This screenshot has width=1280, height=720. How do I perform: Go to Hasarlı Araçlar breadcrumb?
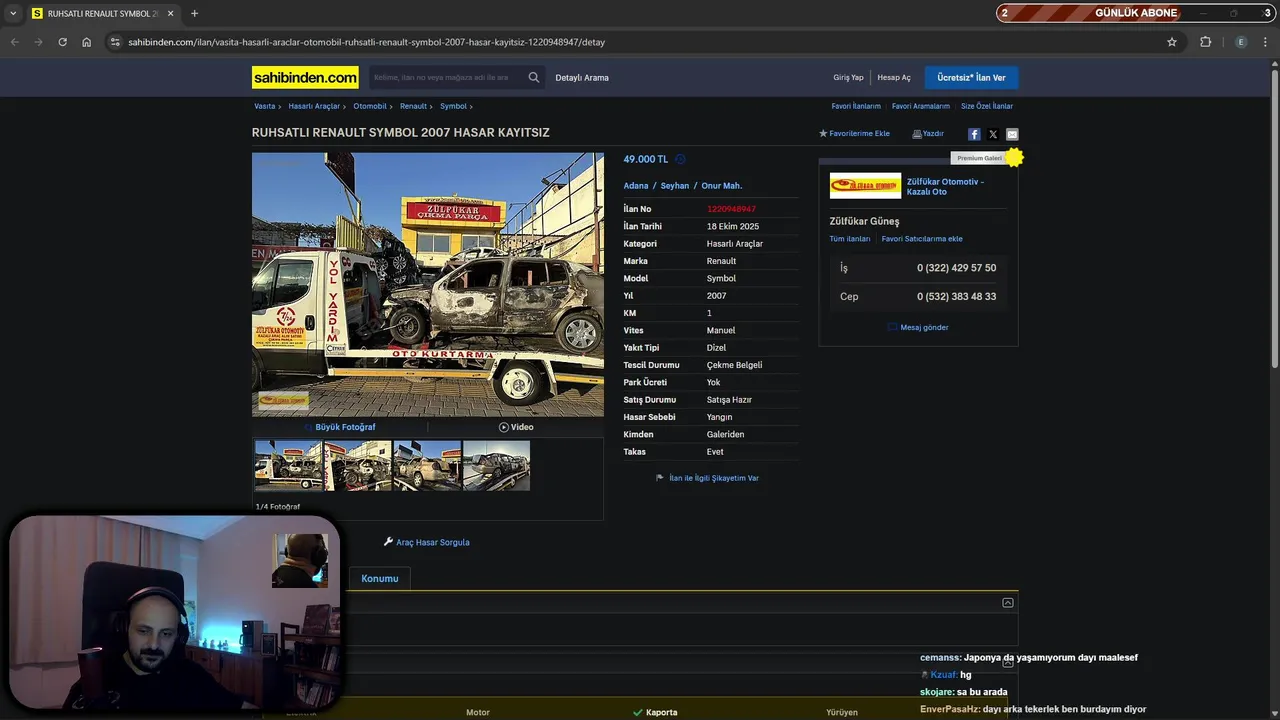tap(314, 106)
